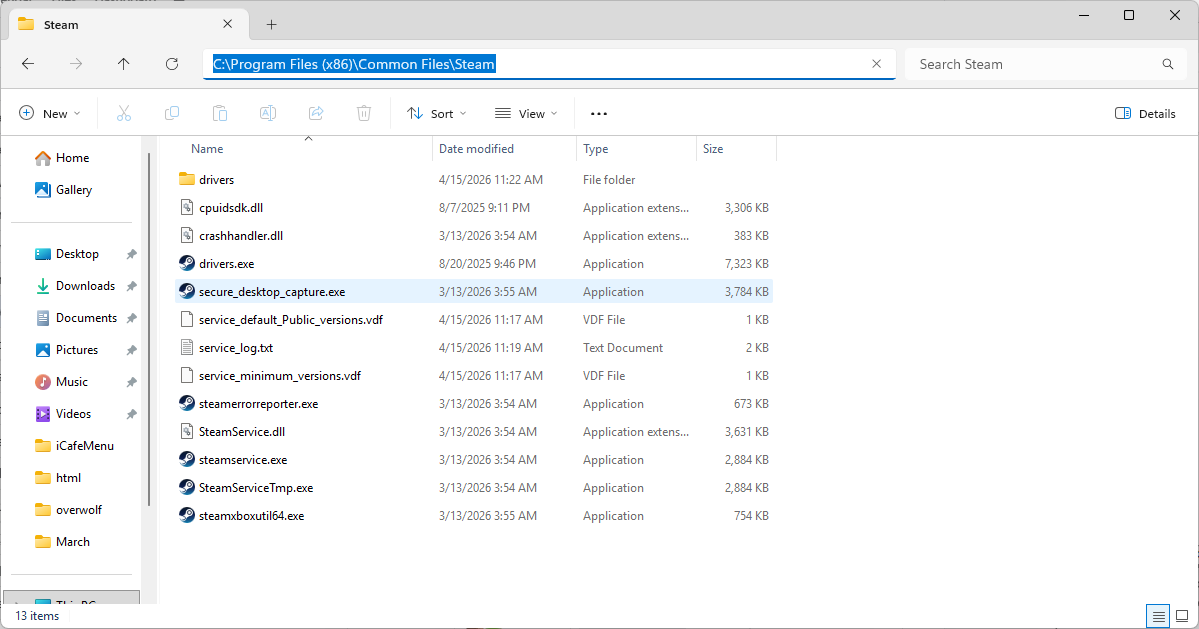Switch to details list layout icon

coord(1158,615)
